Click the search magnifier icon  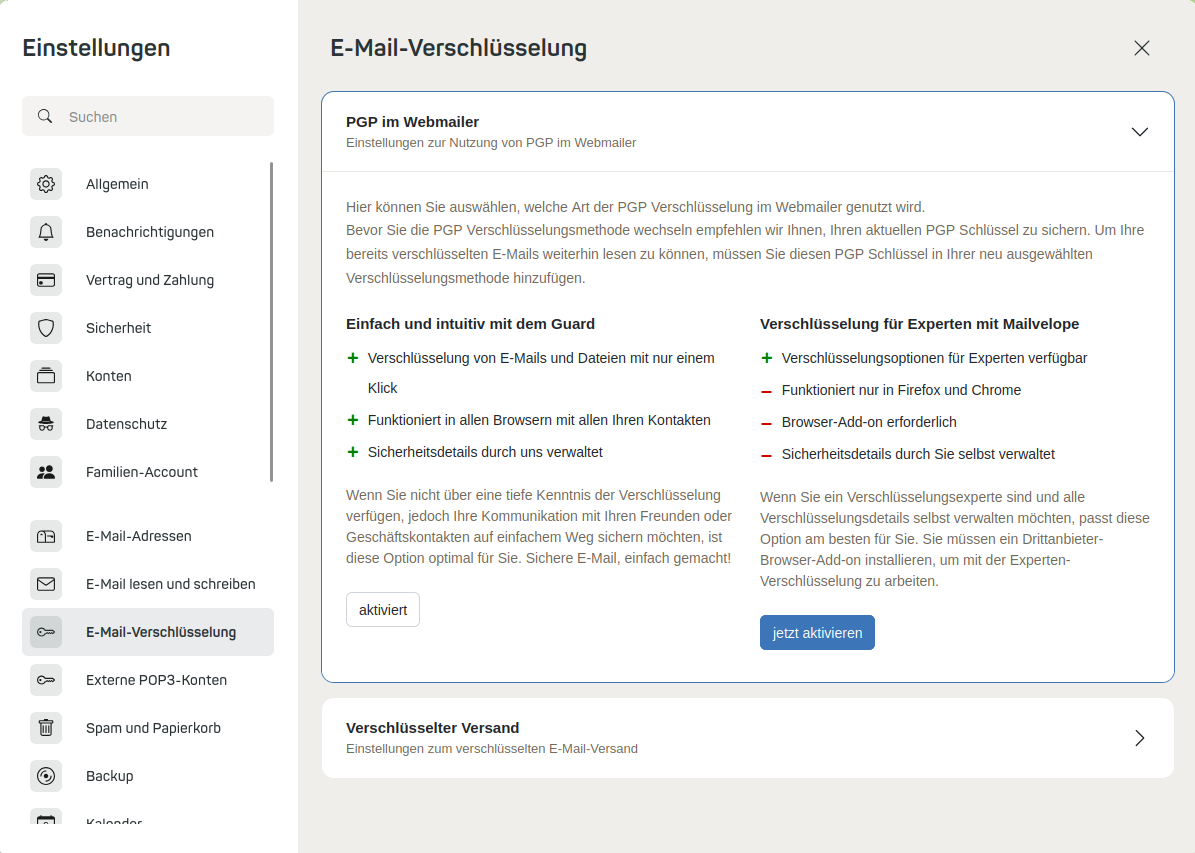[45, 116]
